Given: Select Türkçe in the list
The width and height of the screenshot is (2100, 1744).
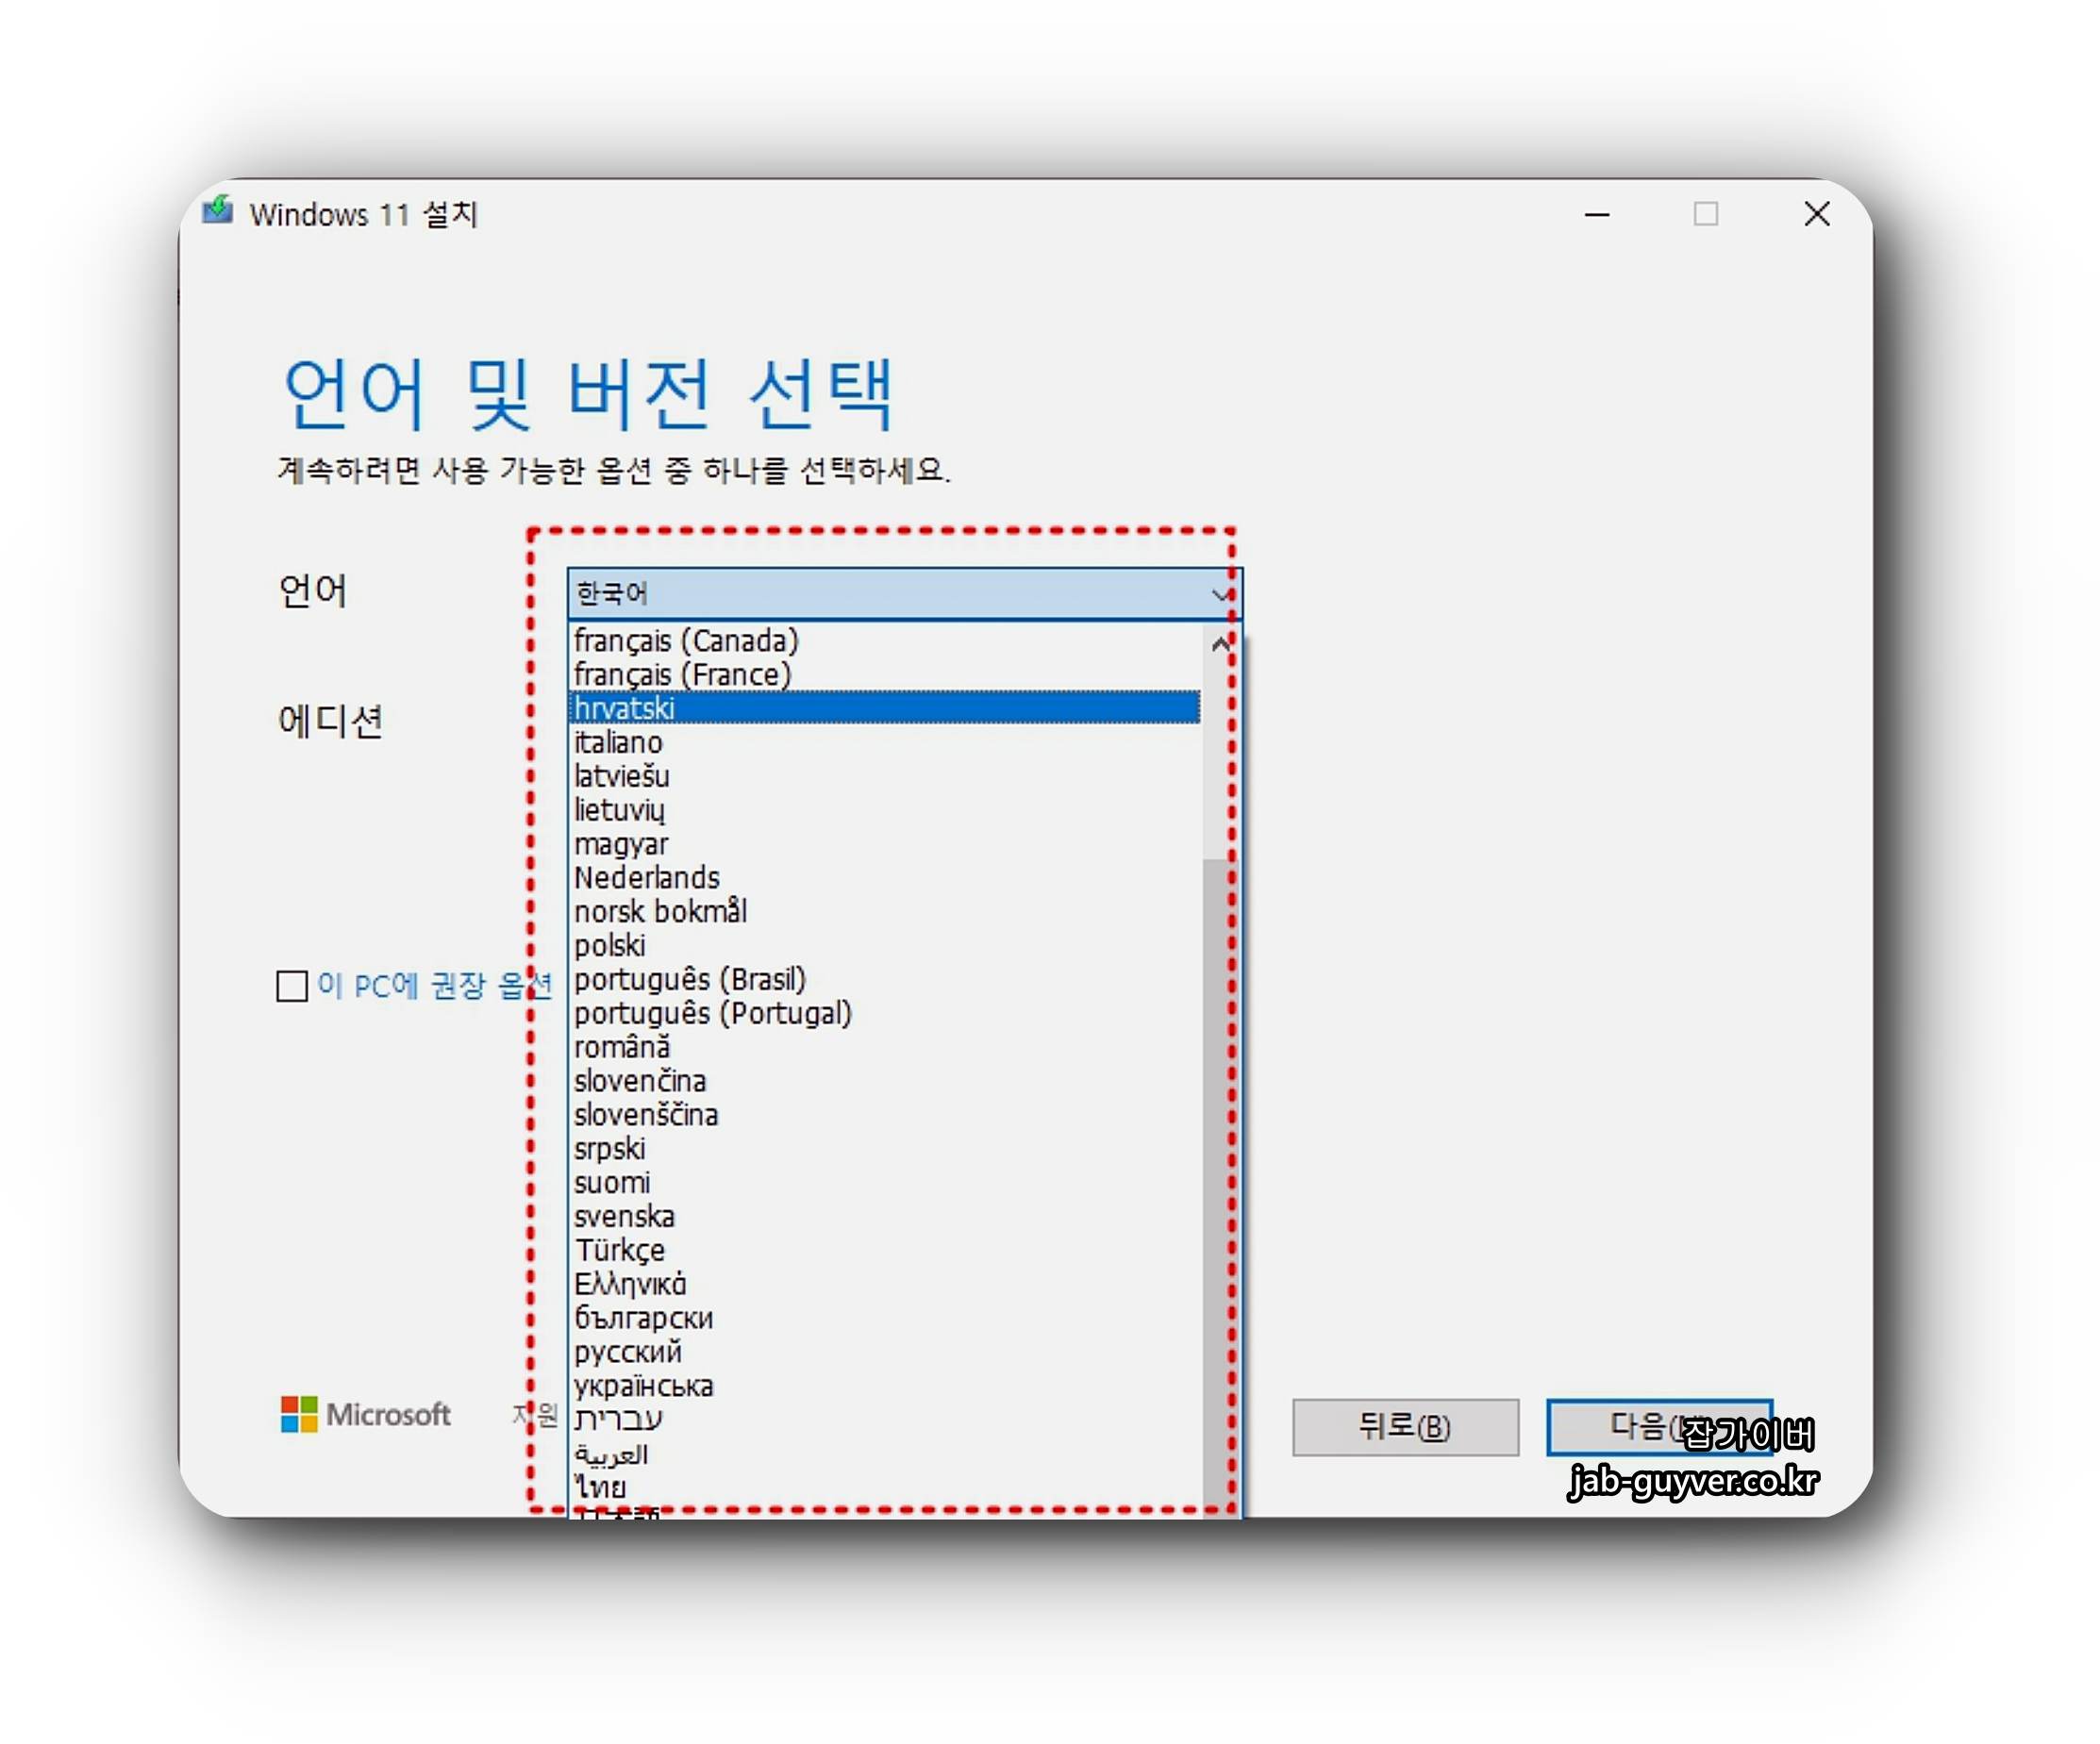Looking at the screenshot, I should pos(619,1250).
